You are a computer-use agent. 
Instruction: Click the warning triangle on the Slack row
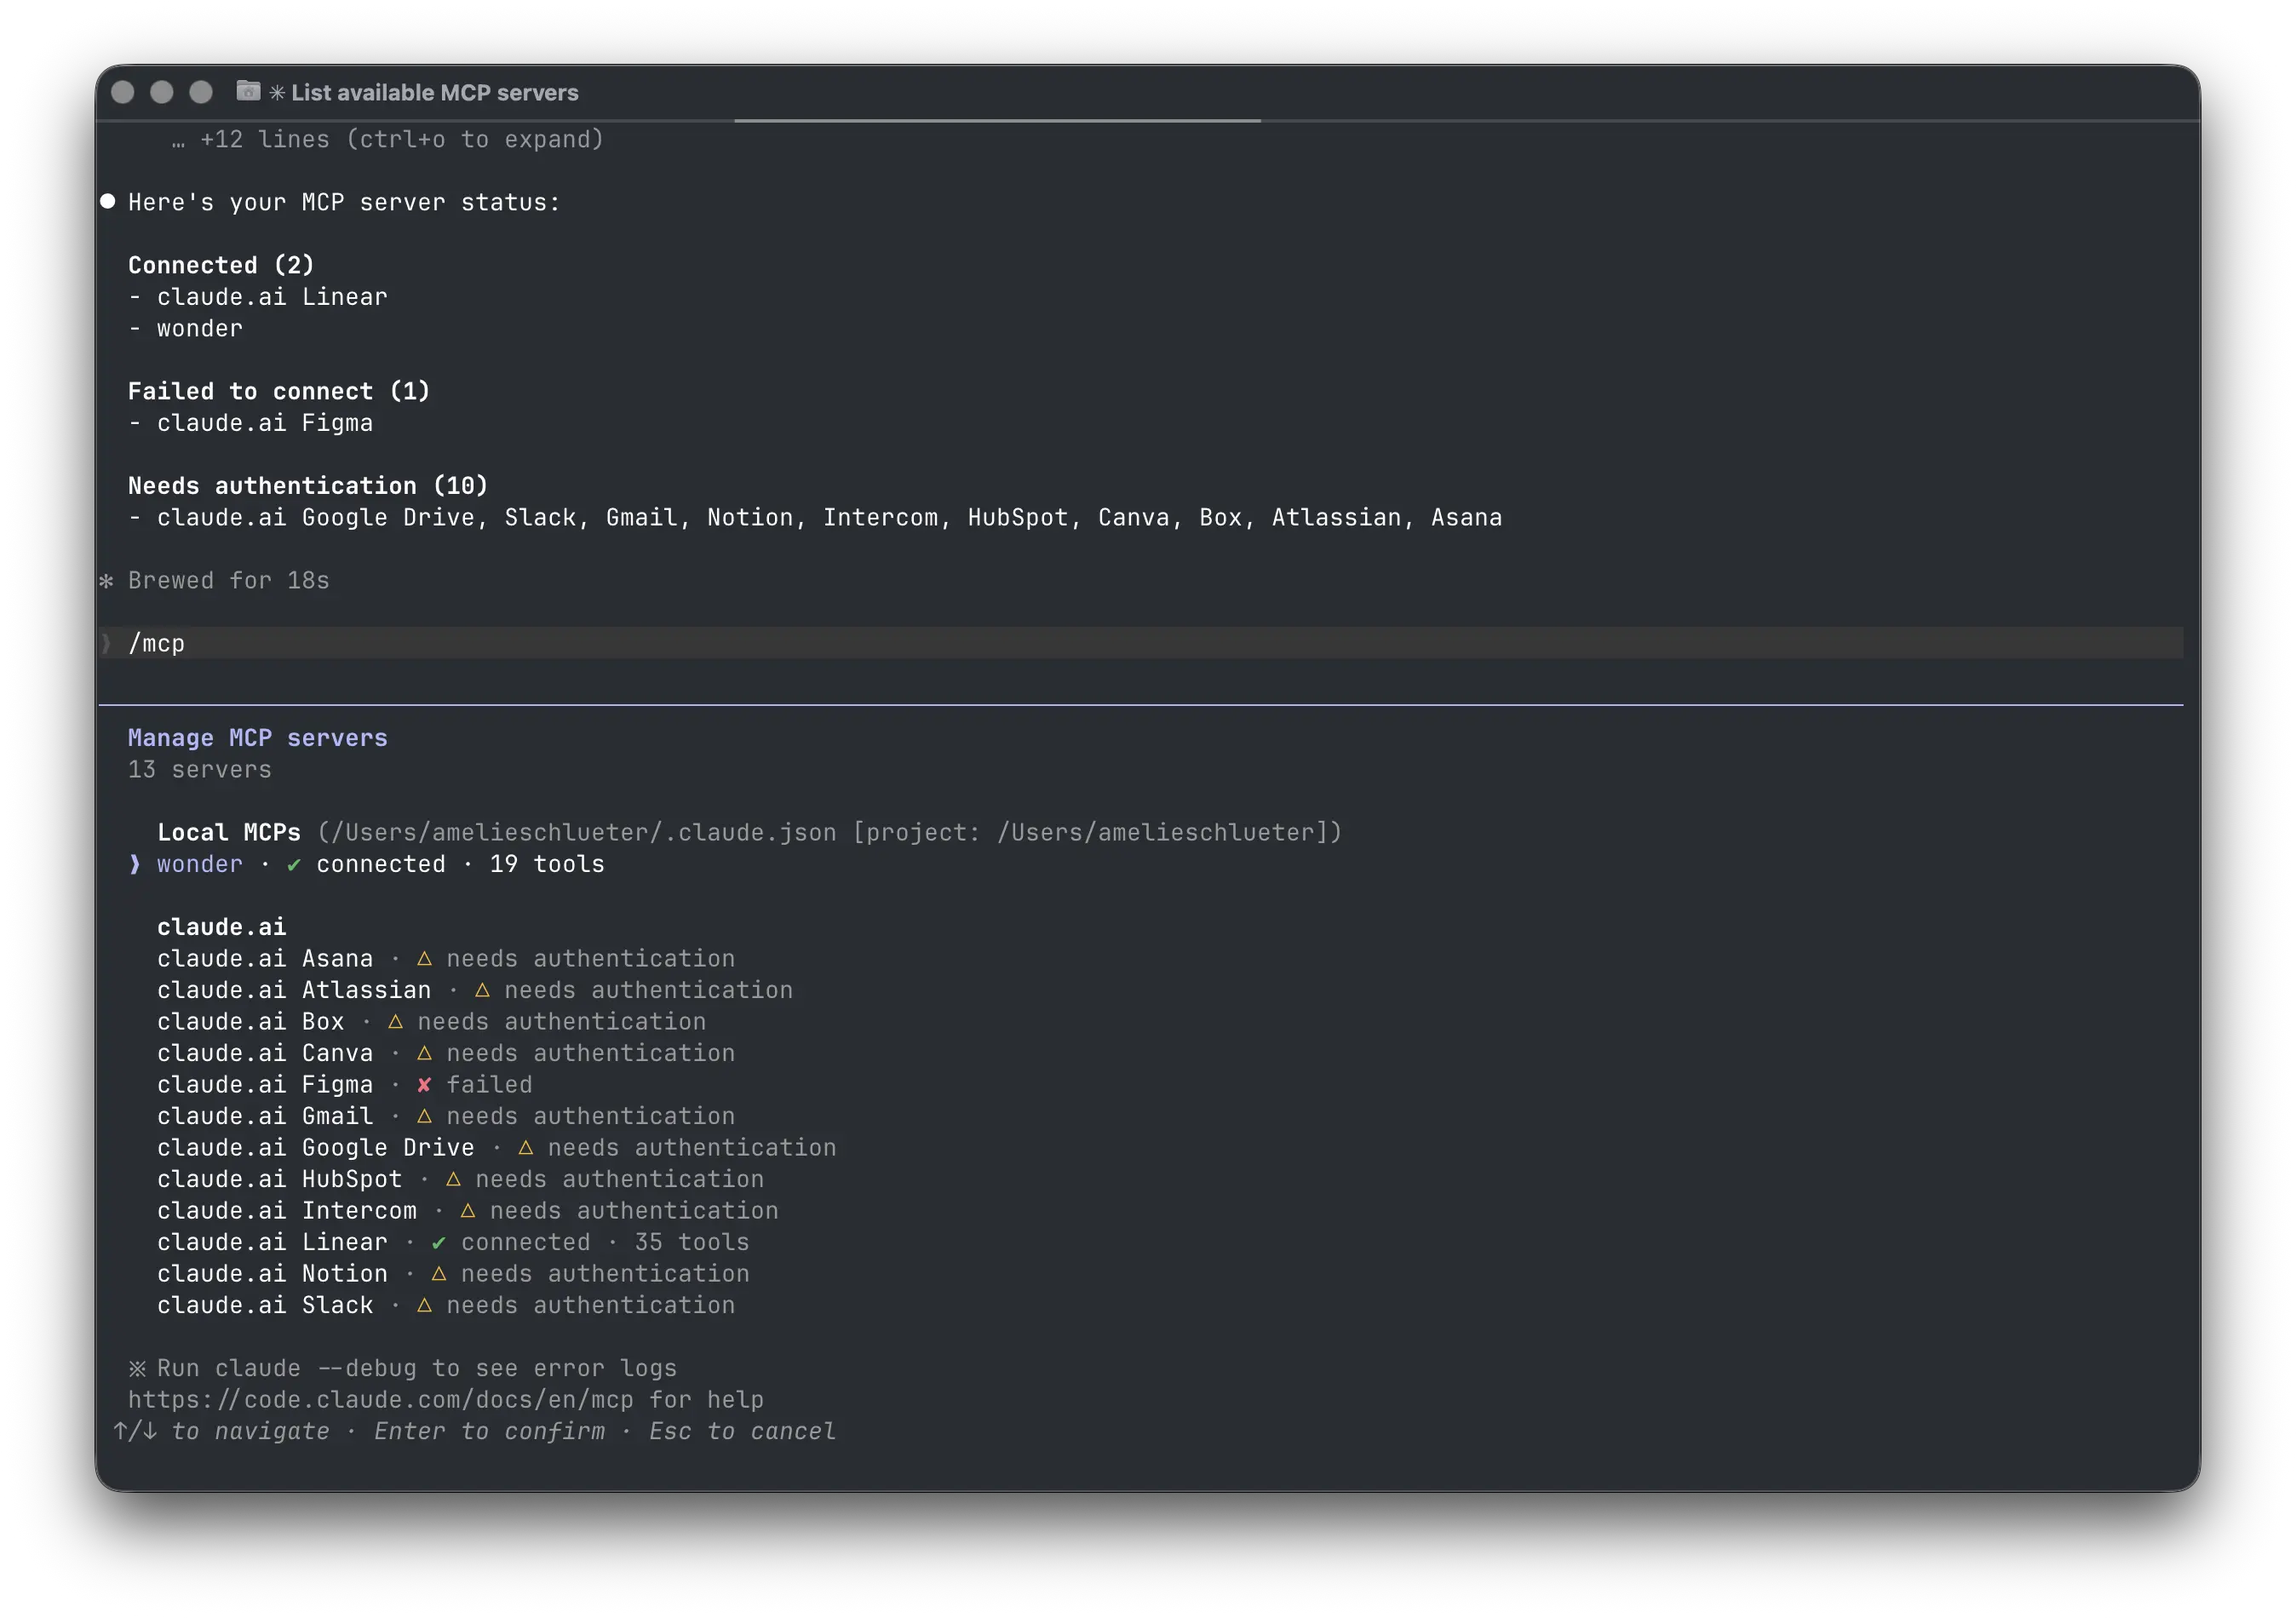coord(424,1305)
